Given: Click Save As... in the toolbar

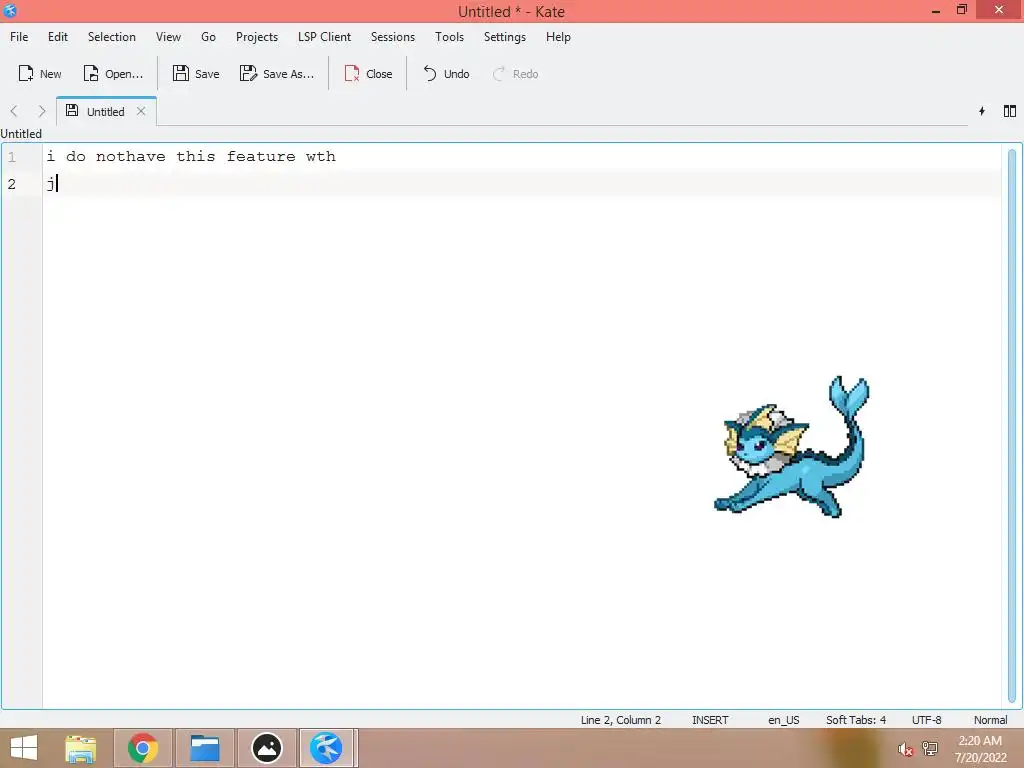Looking at the screenshot, I should point(277,74).
